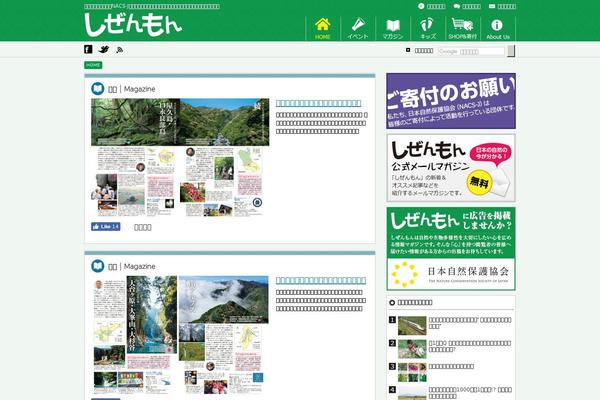This screenshot has width=600, height=400.
Task: Click the book icon of first Magazine article
Action: coord(98,88)
